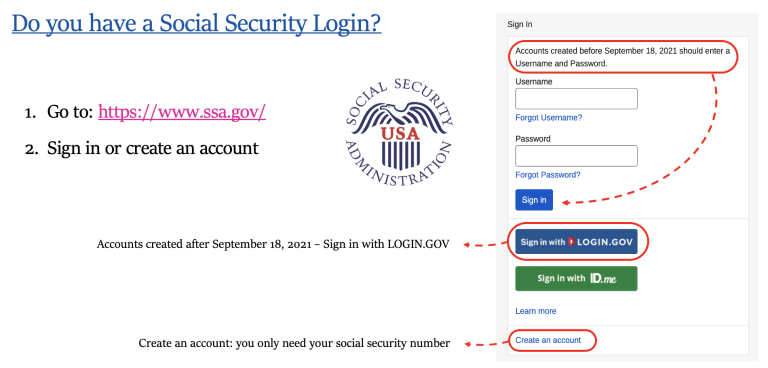Open the Learn more link
768x368 pixels.
(x=535, y=311)
